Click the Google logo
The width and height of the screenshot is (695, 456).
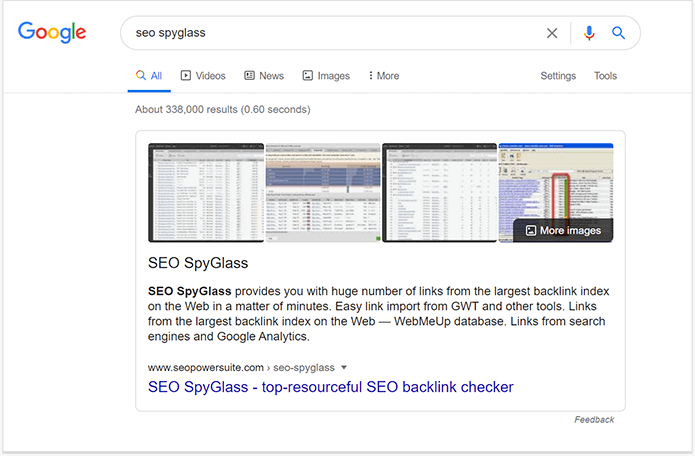[52, 32]
